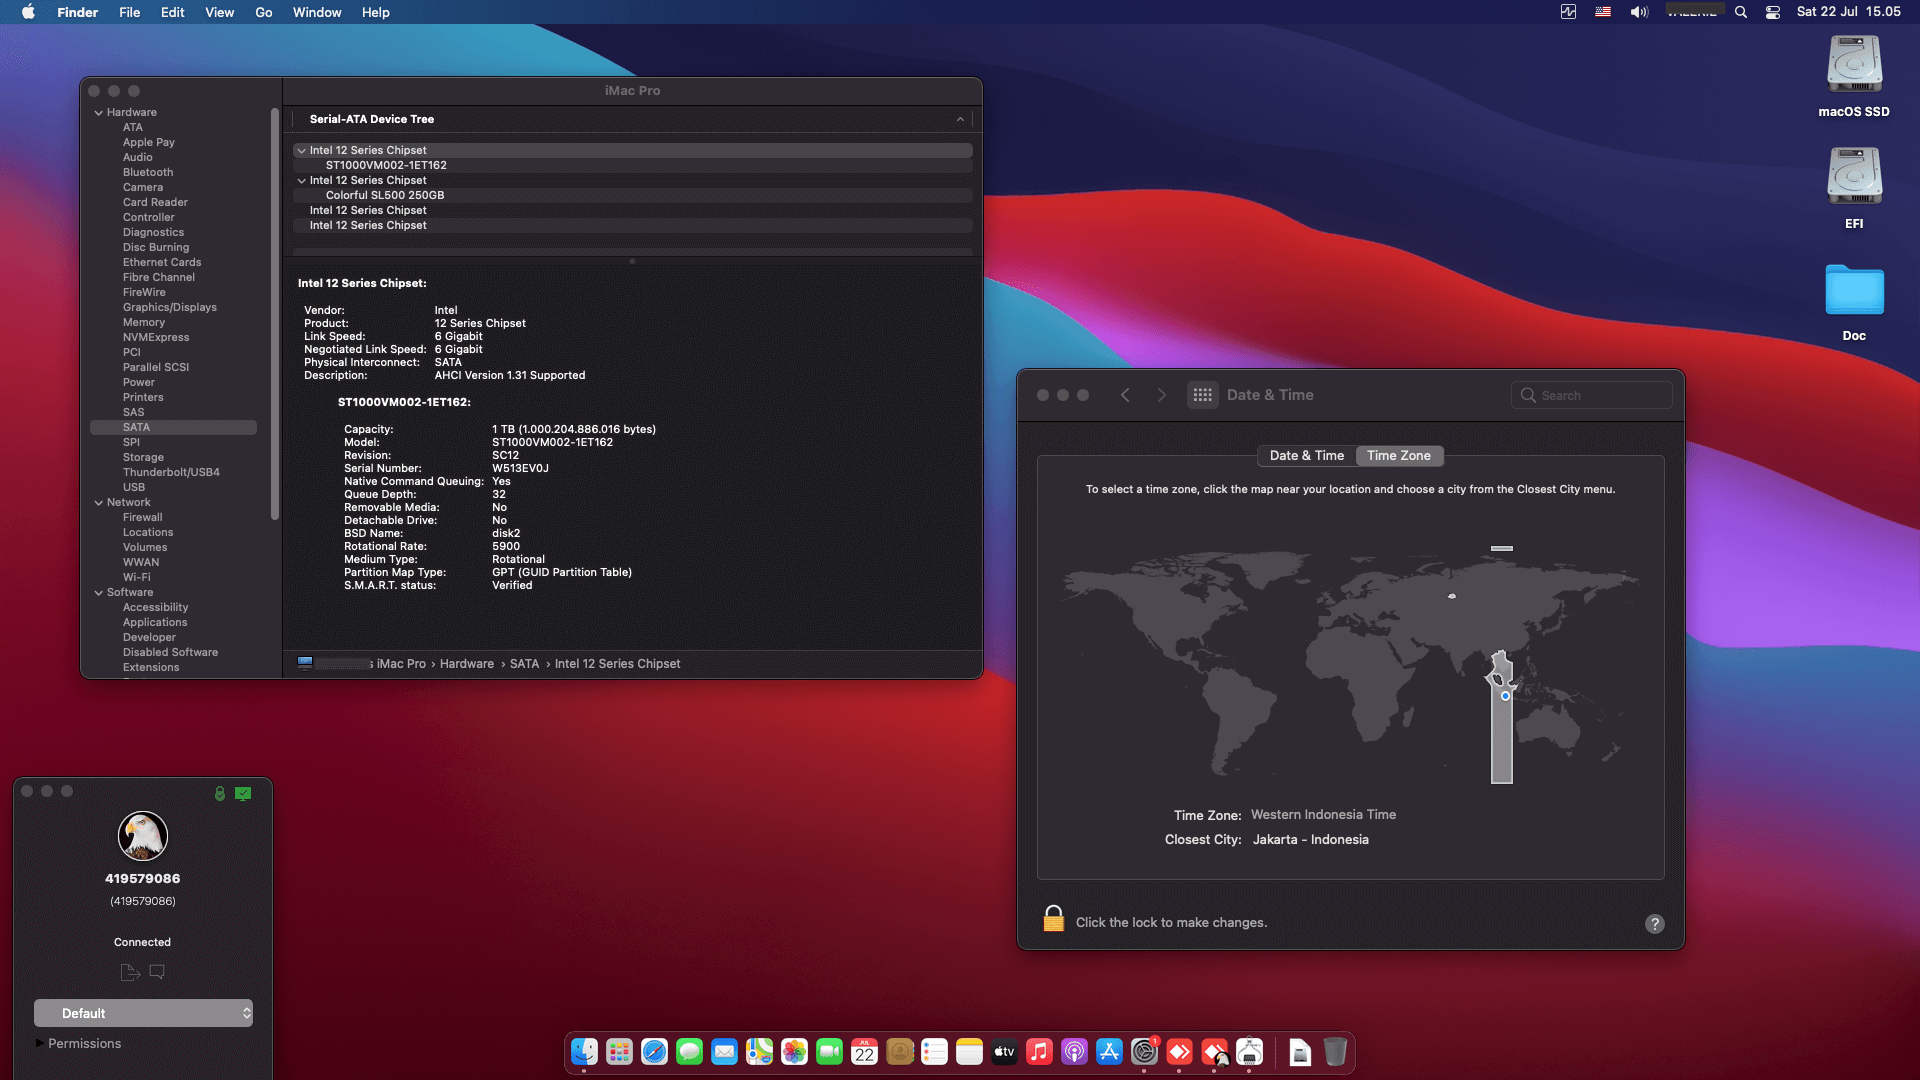Viewport: 1920px width, 1080px height.
Task: Click the help question mark button
Action: pos(1654,924)
